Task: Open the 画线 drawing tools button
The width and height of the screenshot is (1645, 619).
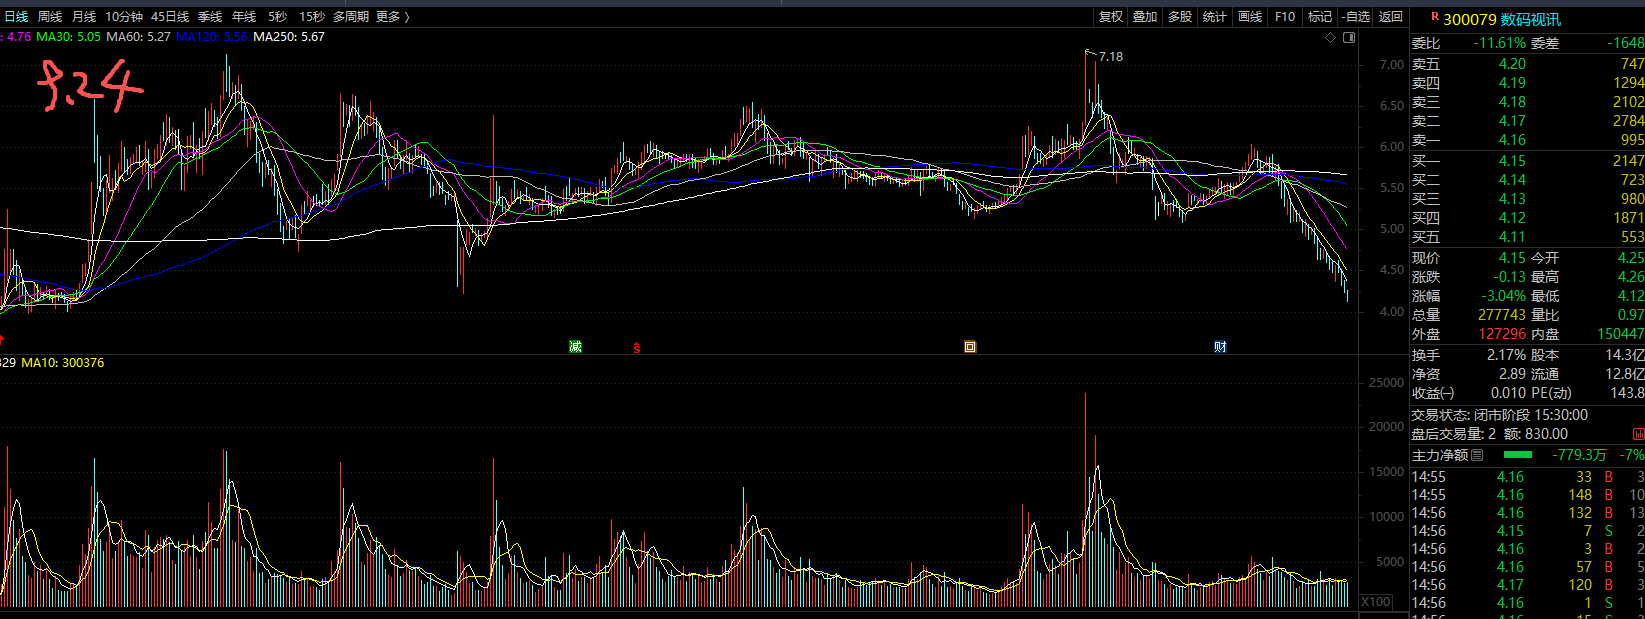Action: click(1250, 16)
